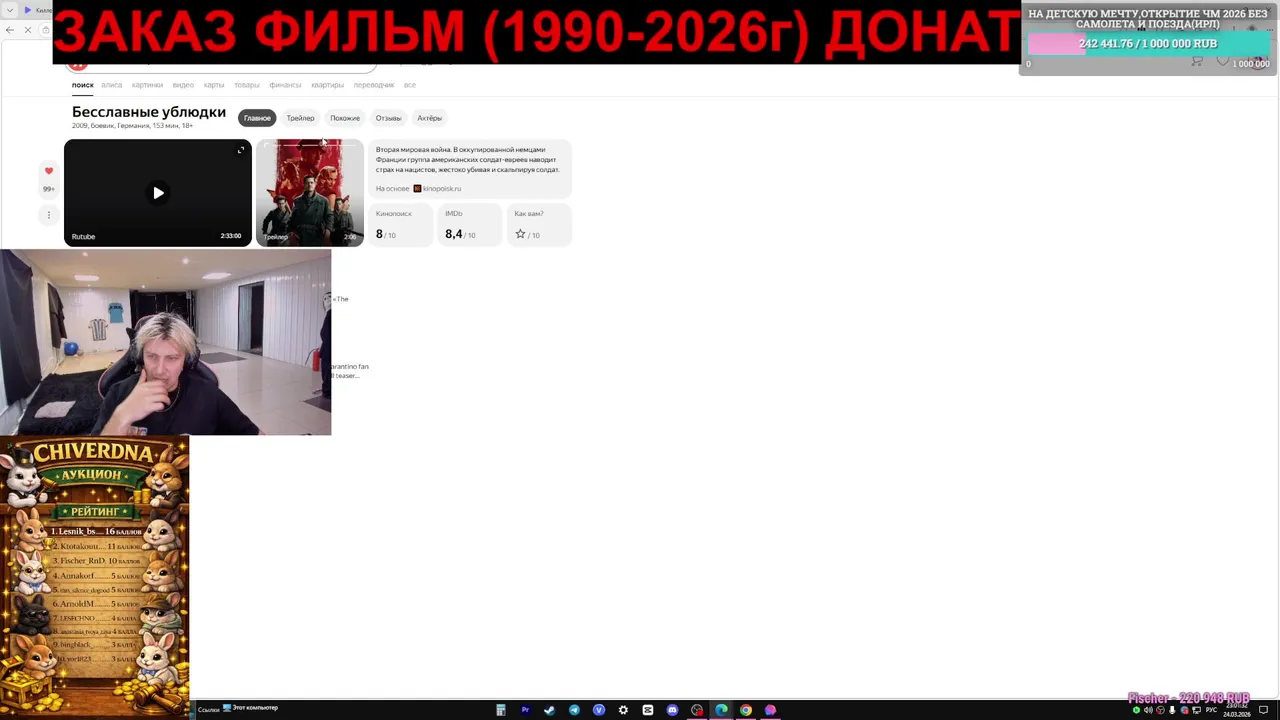The width and height of the screenshot is (1280, 720).
Task: Select the Главное tab
Action: click(x=257, y=118)
